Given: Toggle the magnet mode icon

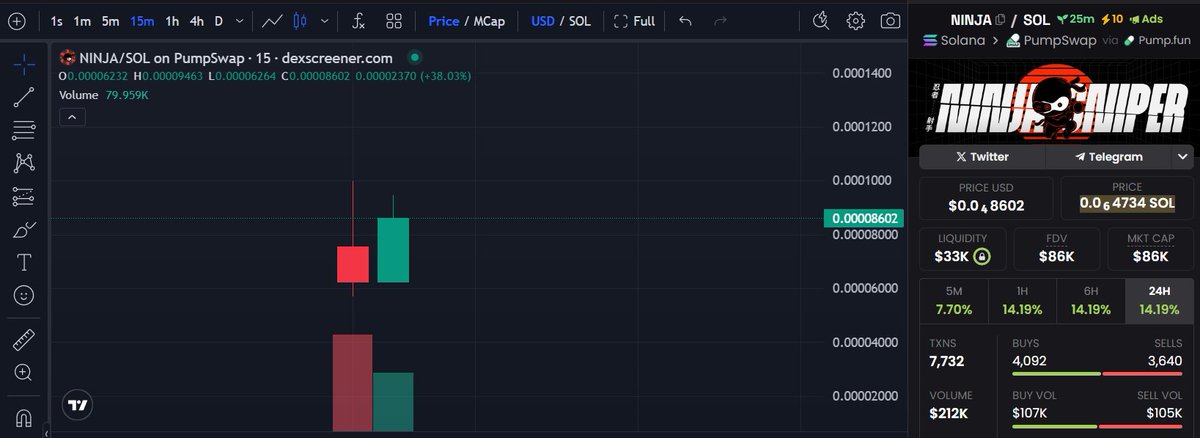Looking at the screenshot, I should [24, 416].
